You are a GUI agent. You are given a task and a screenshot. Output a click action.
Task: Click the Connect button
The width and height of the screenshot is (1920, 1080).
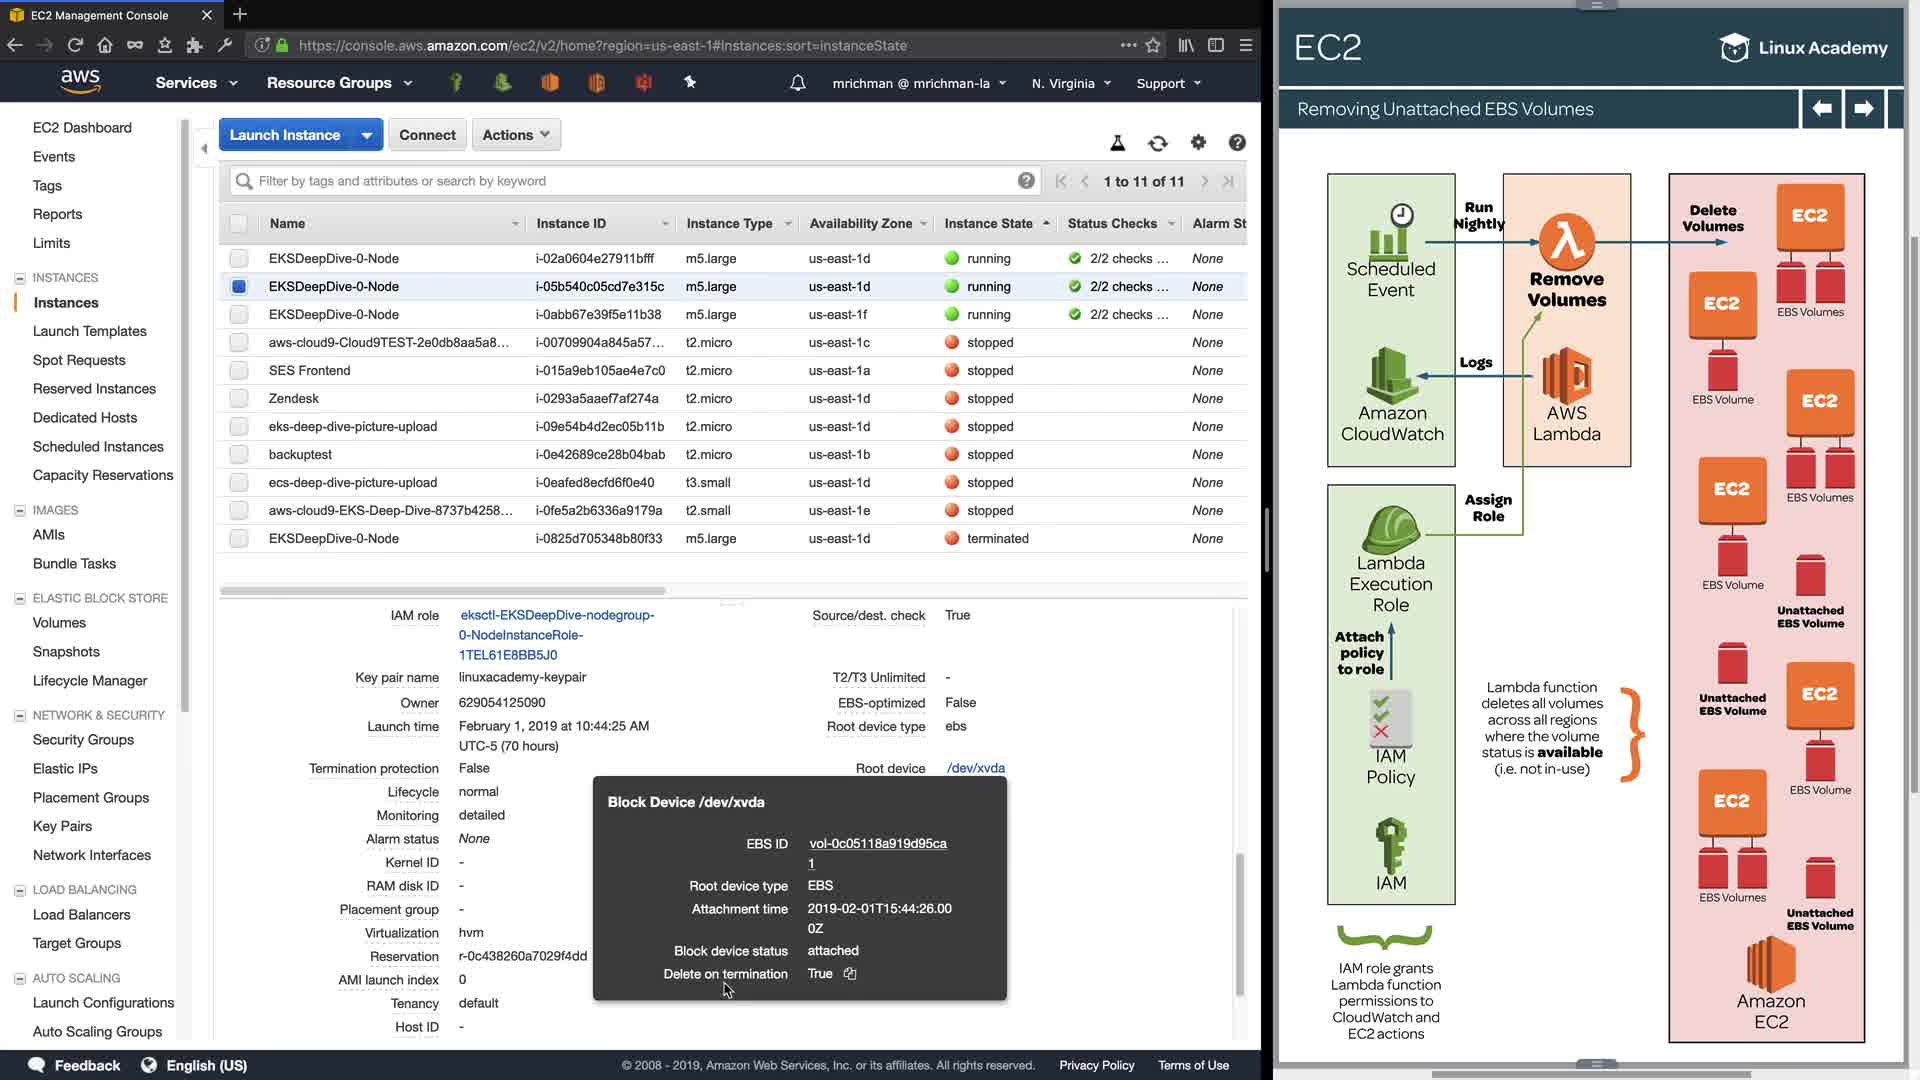(427, 135)
